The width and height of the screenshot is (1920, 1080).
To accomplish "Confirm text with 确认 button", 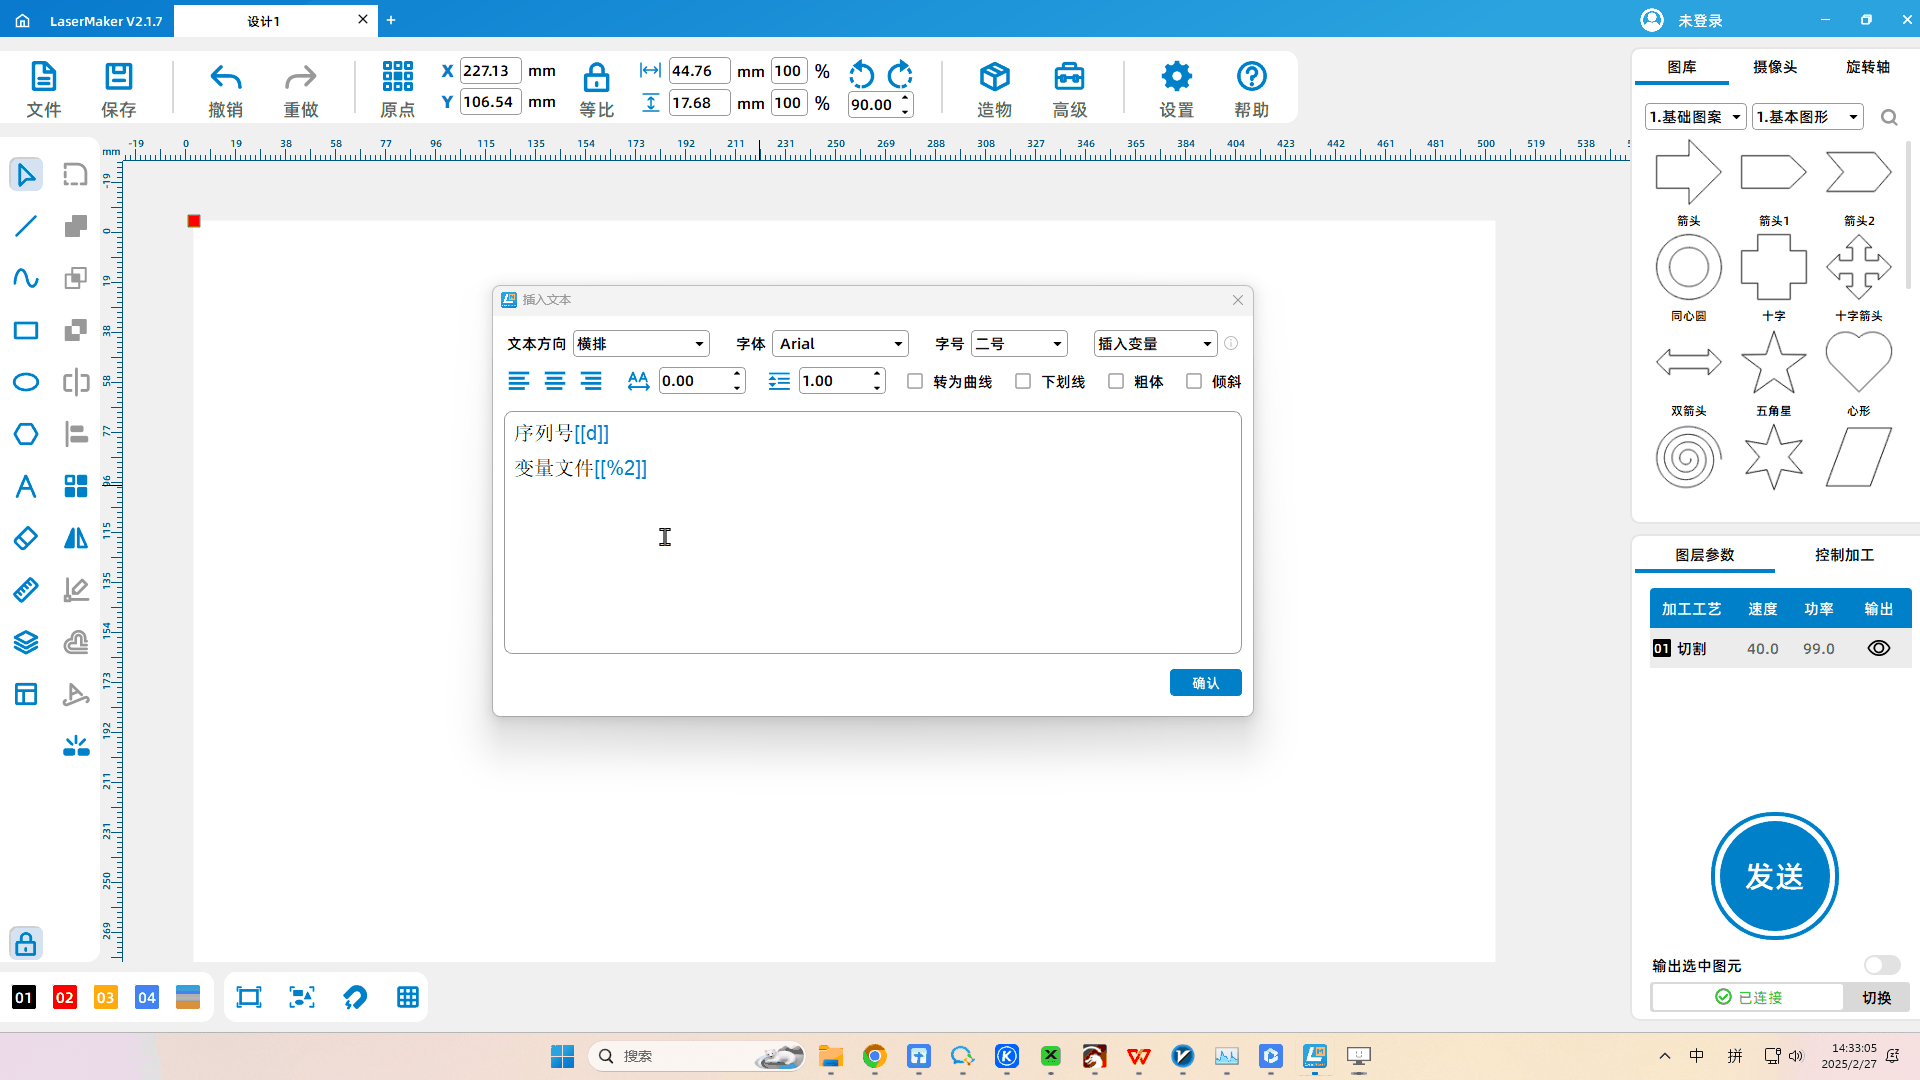I will pos(1206,683).
